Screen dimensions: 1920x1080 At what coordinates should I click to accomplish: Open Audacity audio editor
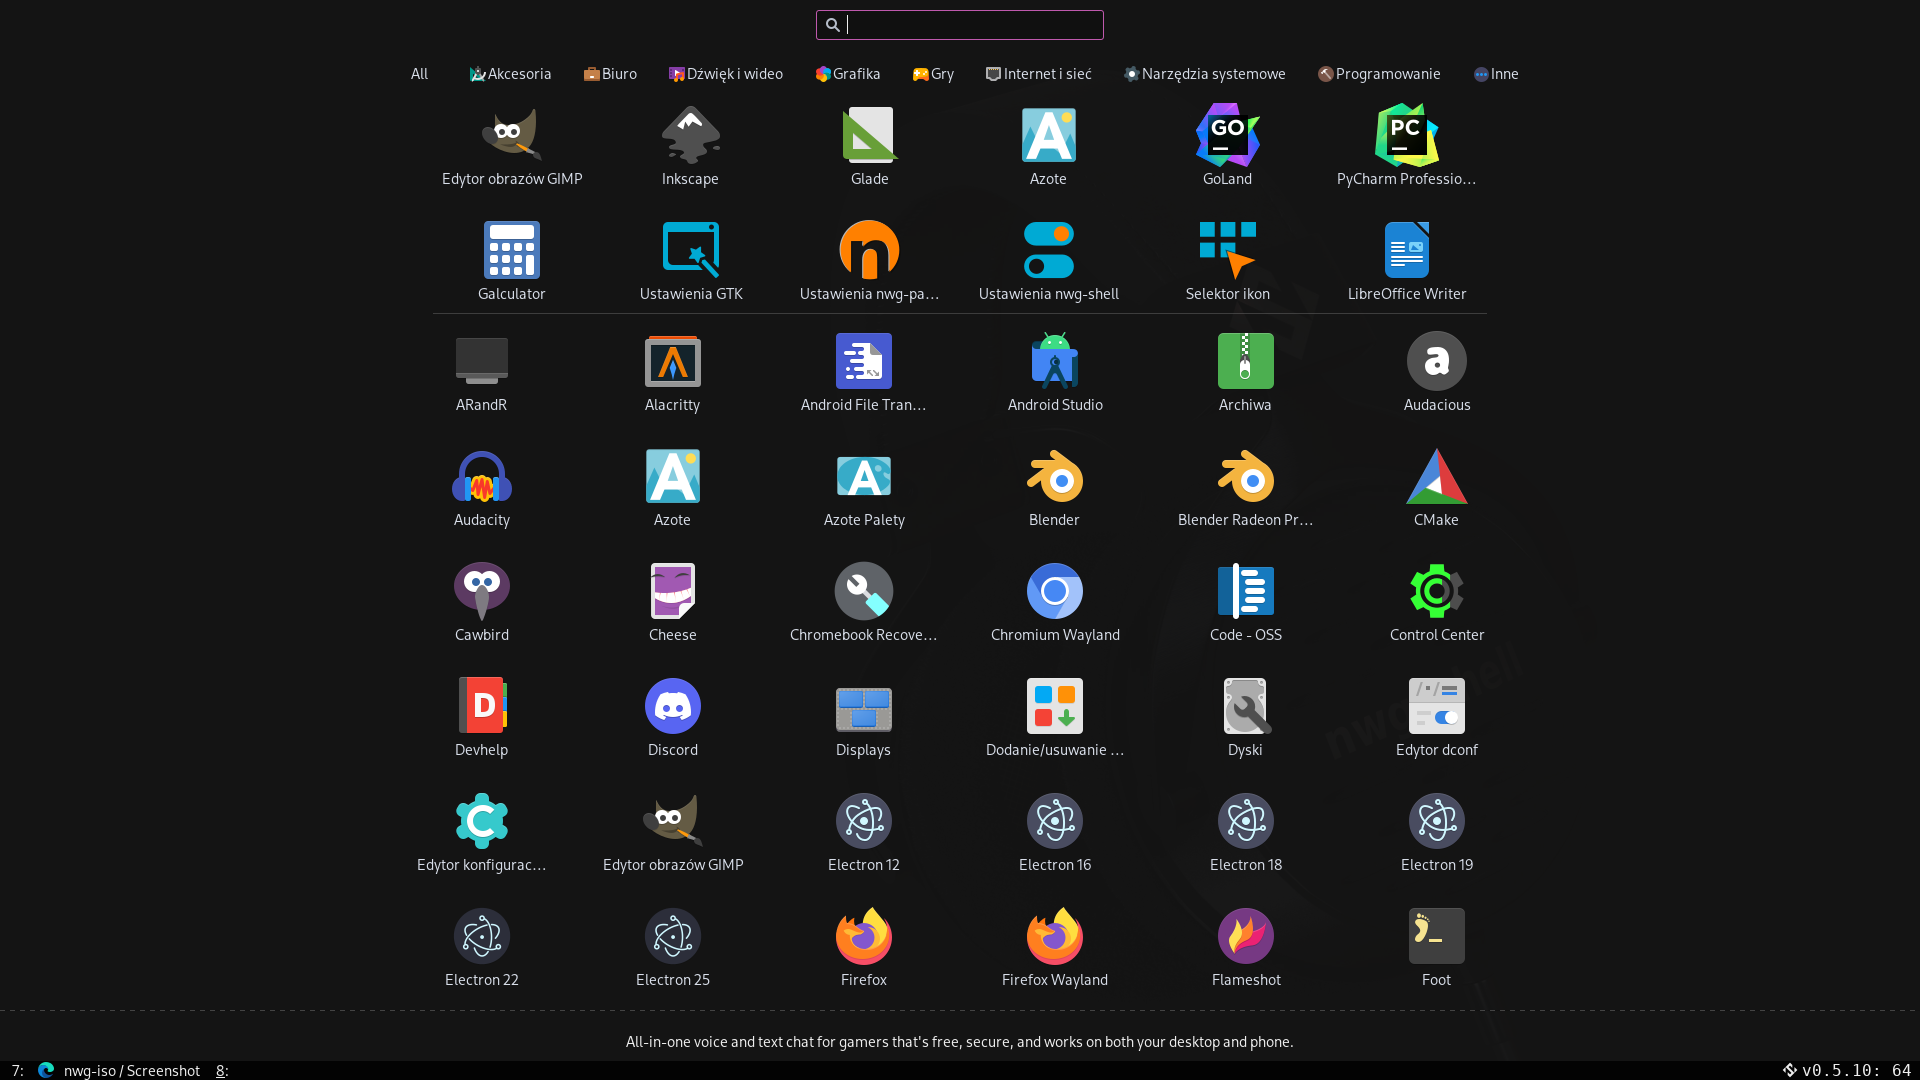(481, 477)
